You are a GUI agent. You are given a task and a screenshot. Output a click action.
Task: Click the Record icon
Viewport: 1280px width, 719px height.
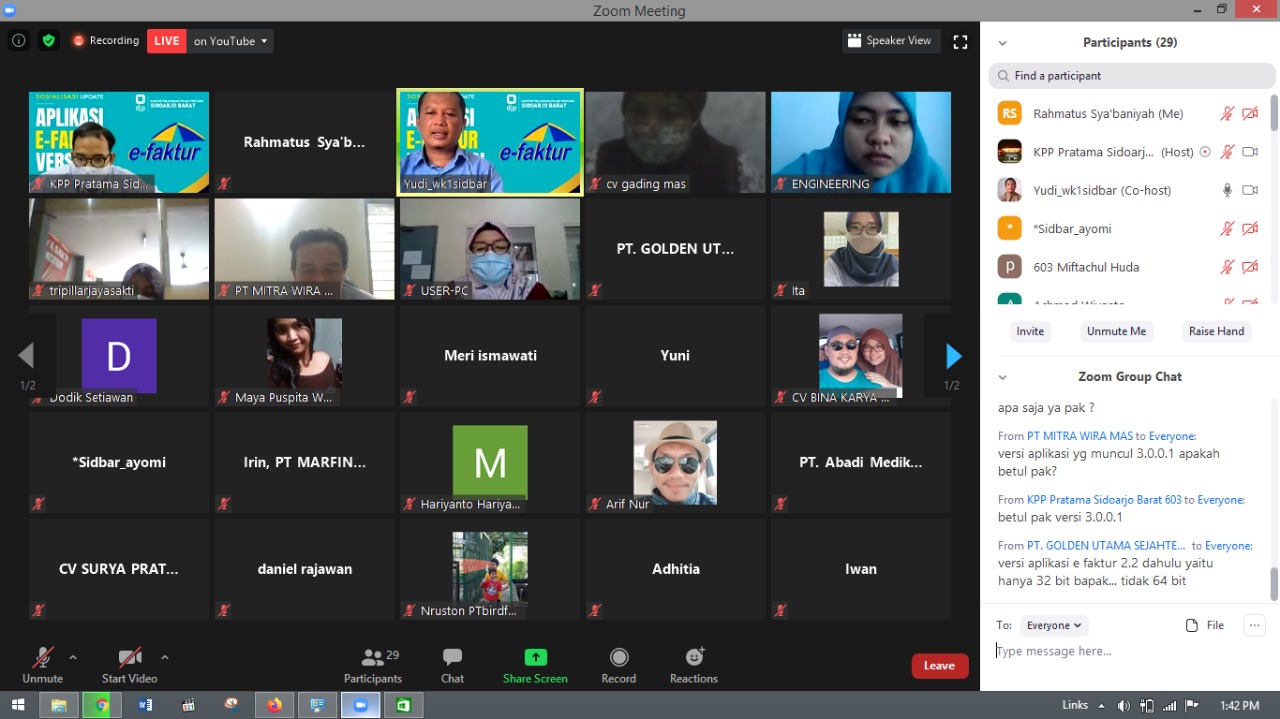618,665
